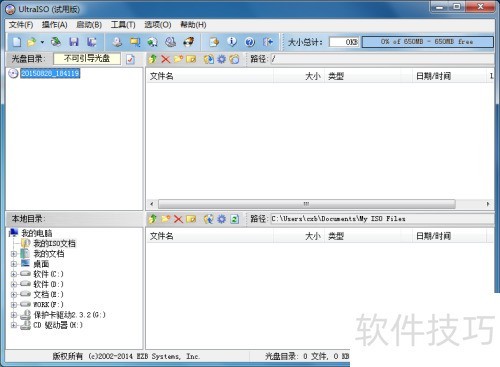
Task: Click the Open file folder icon
Action: click(x=32, y=42)
